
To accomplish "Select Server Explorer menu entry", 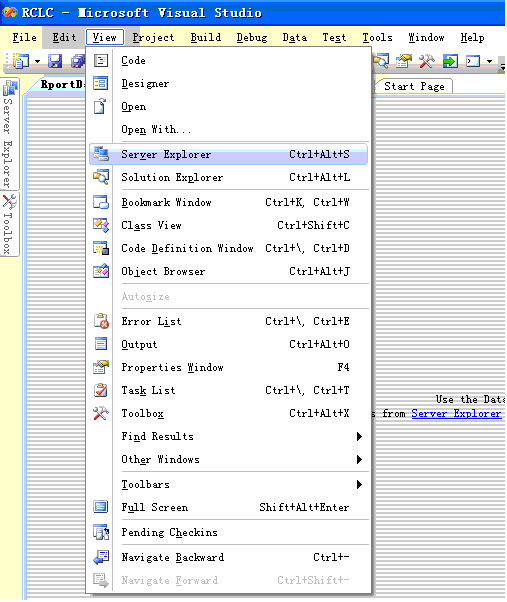I will pyautogui.click(x=228, y=154).
